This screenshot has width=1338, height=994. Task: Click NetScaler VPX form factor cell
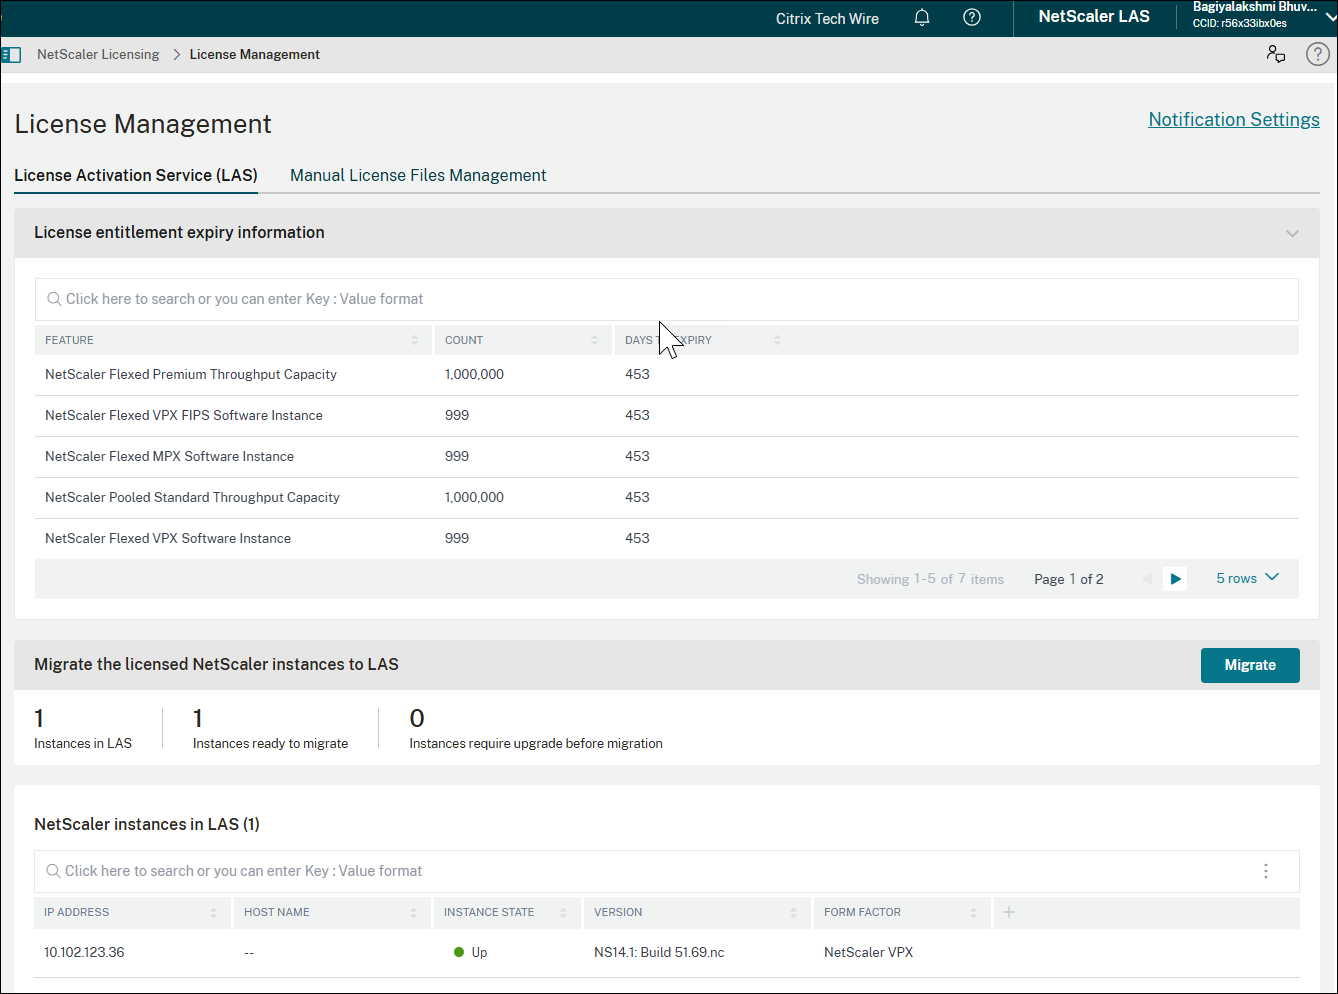(869, 952)
